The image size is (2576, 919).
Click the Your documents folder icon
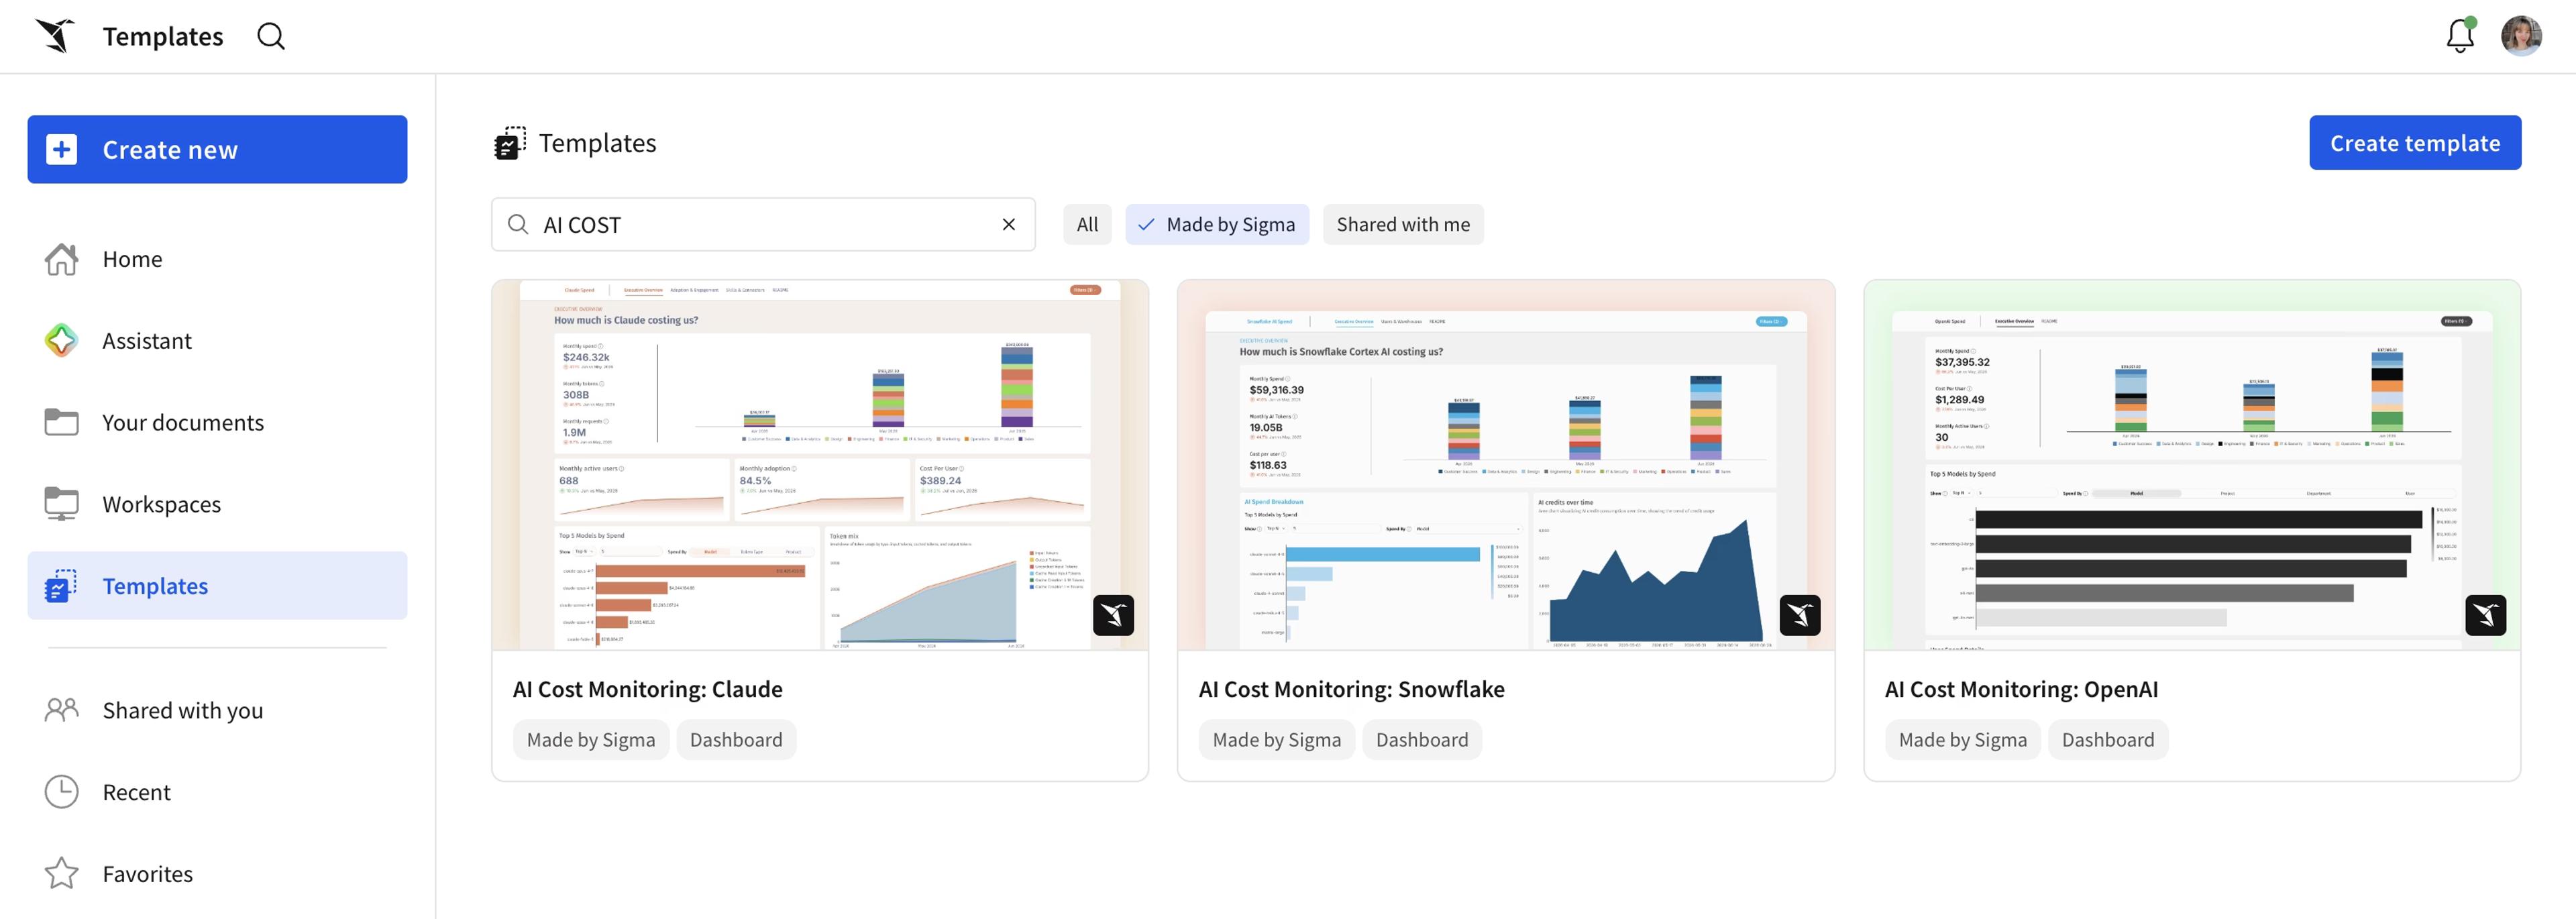pos(61,422)
